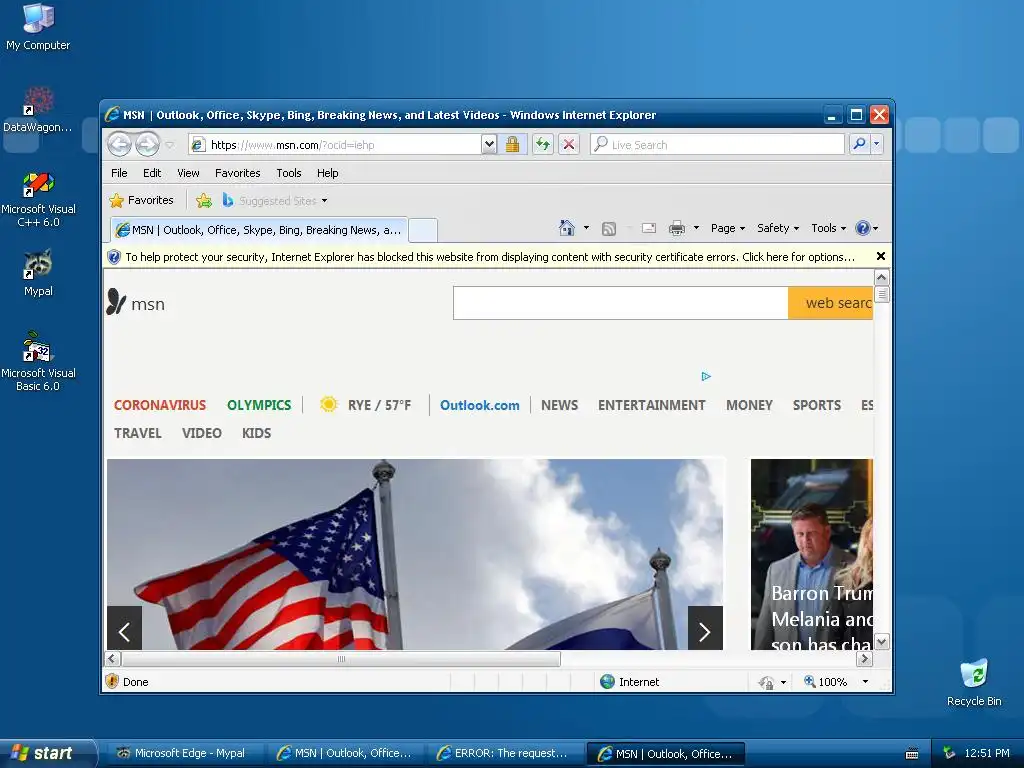Click the blue Help question icon
Screen dimensions: 1024x768
pyautogui.click(x=863, y=228)
